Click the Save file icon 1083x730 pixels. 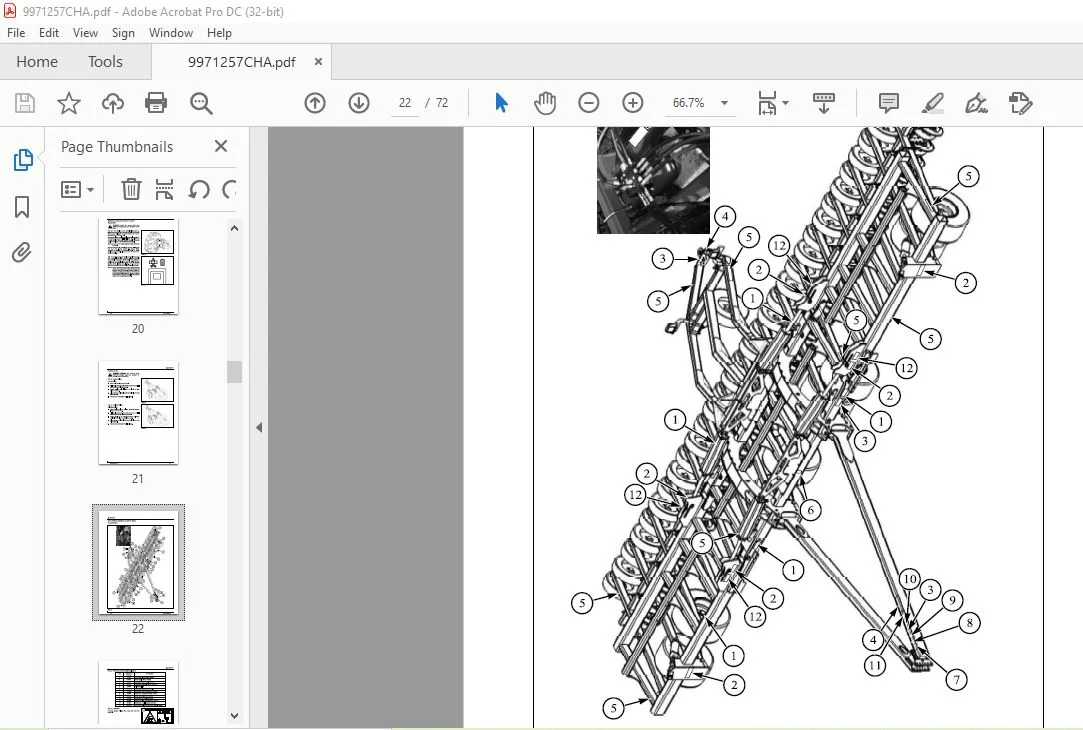(25, 103)
